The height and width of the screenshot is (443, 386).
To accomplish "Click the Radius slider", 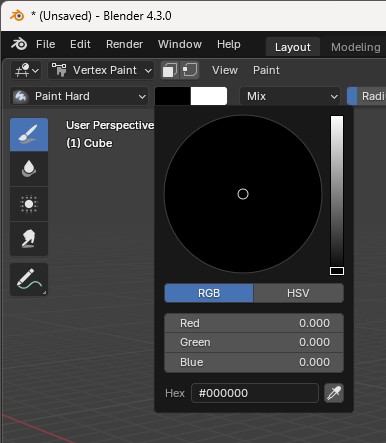I will coord(367,97).
